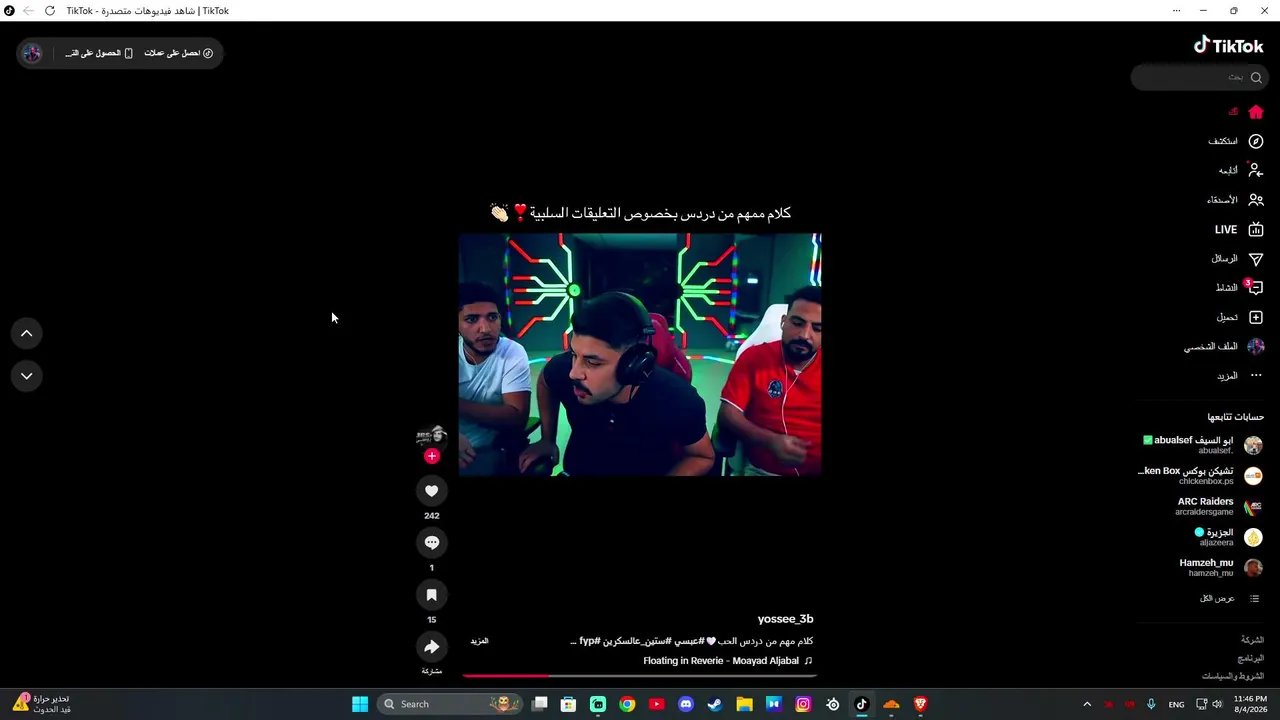
Task: Follow the creator with the red plus button
Action: point(432,456)
